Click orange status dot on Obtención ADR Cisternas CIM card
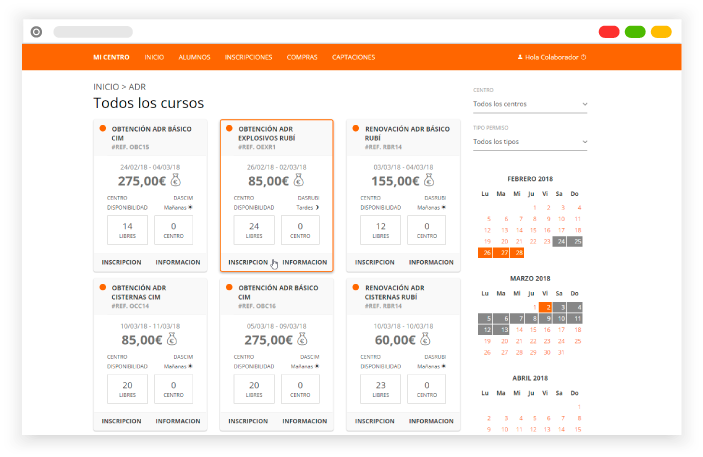Viewport: 703px width, 457px height. coord(103,287)
